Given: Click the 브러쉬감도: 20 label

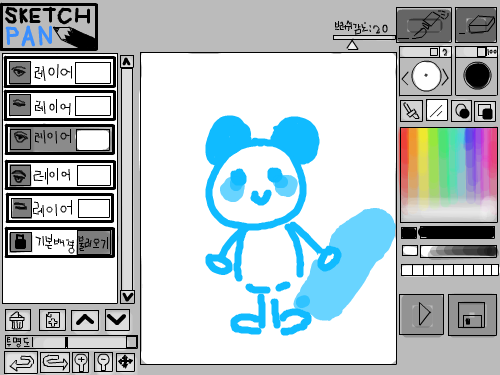Looking at the screenshot, I should coord(361,28).
